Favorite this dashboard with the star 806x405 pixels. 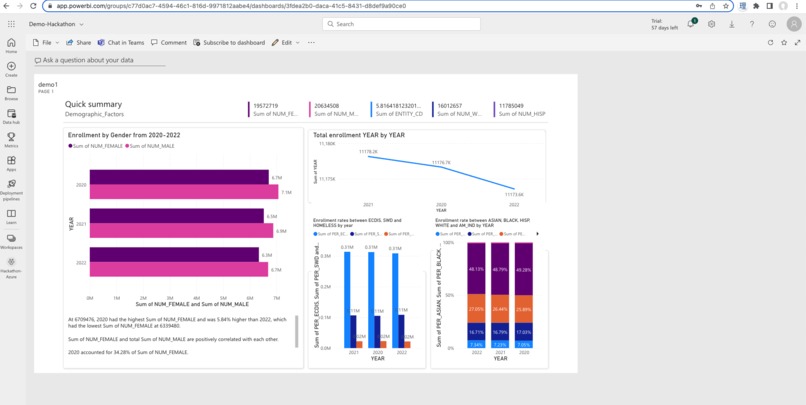[784, 43]
